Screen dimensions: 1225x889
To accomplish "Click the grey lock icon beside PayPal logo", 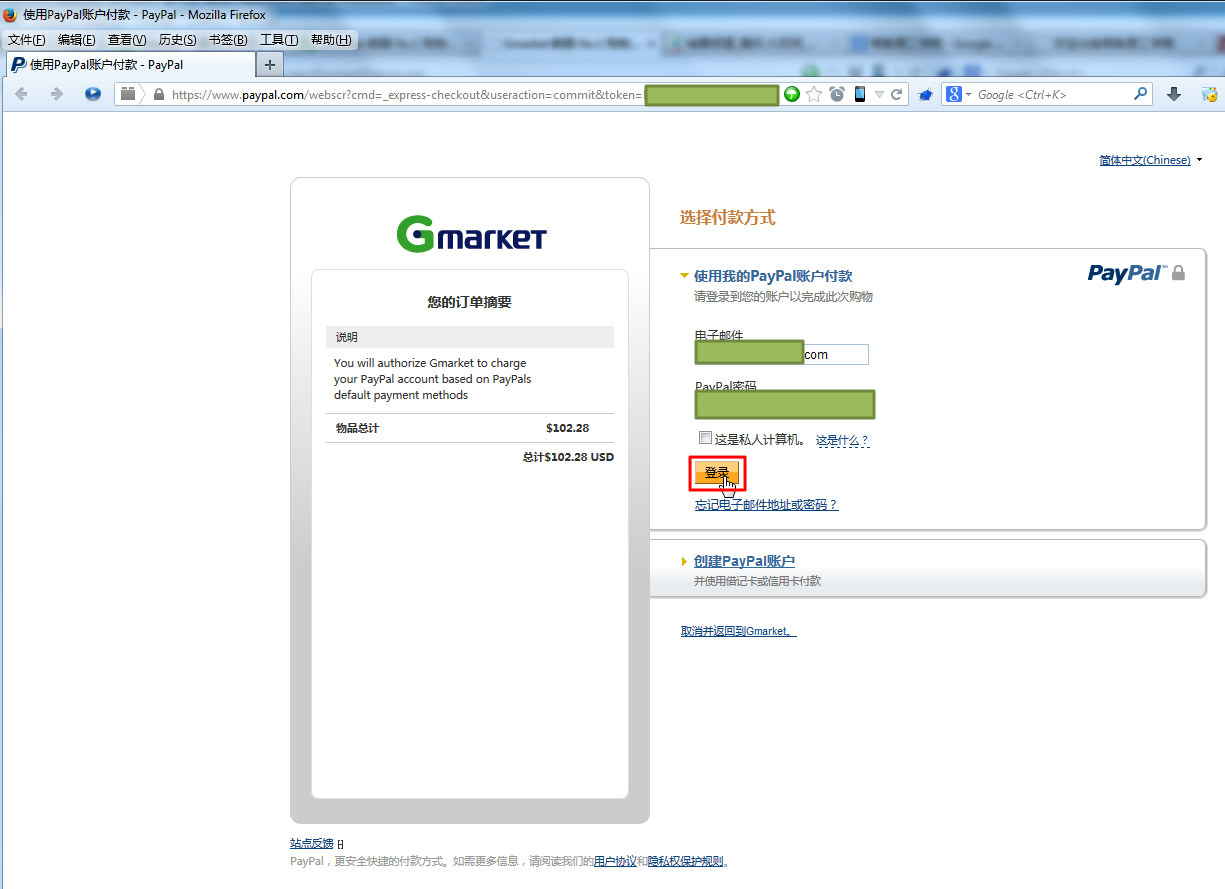I will pyautogui.click(x=1178, y=272).
